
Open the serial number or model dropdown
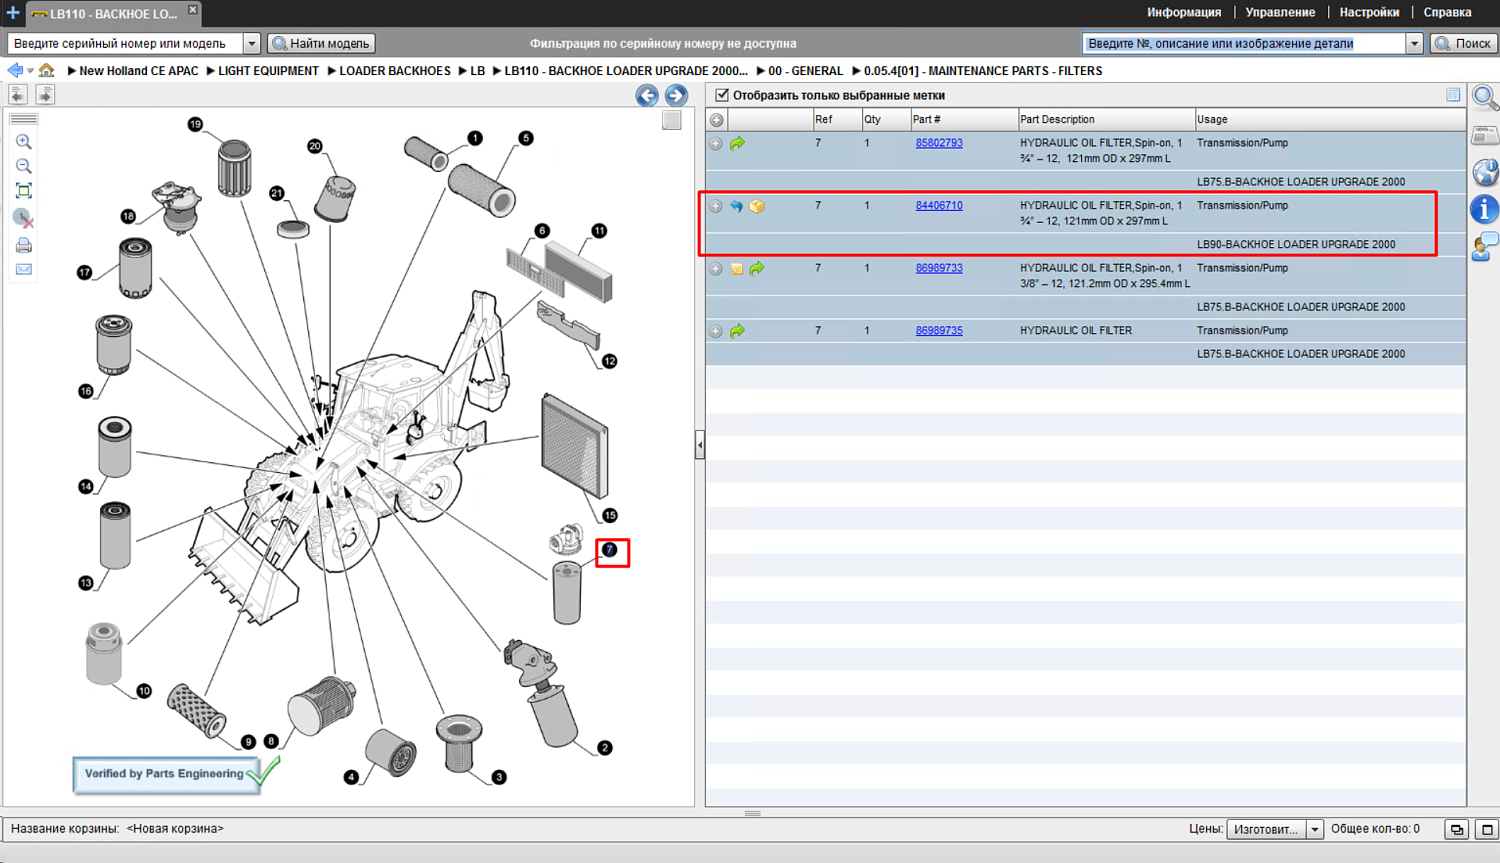coord(252,43)
